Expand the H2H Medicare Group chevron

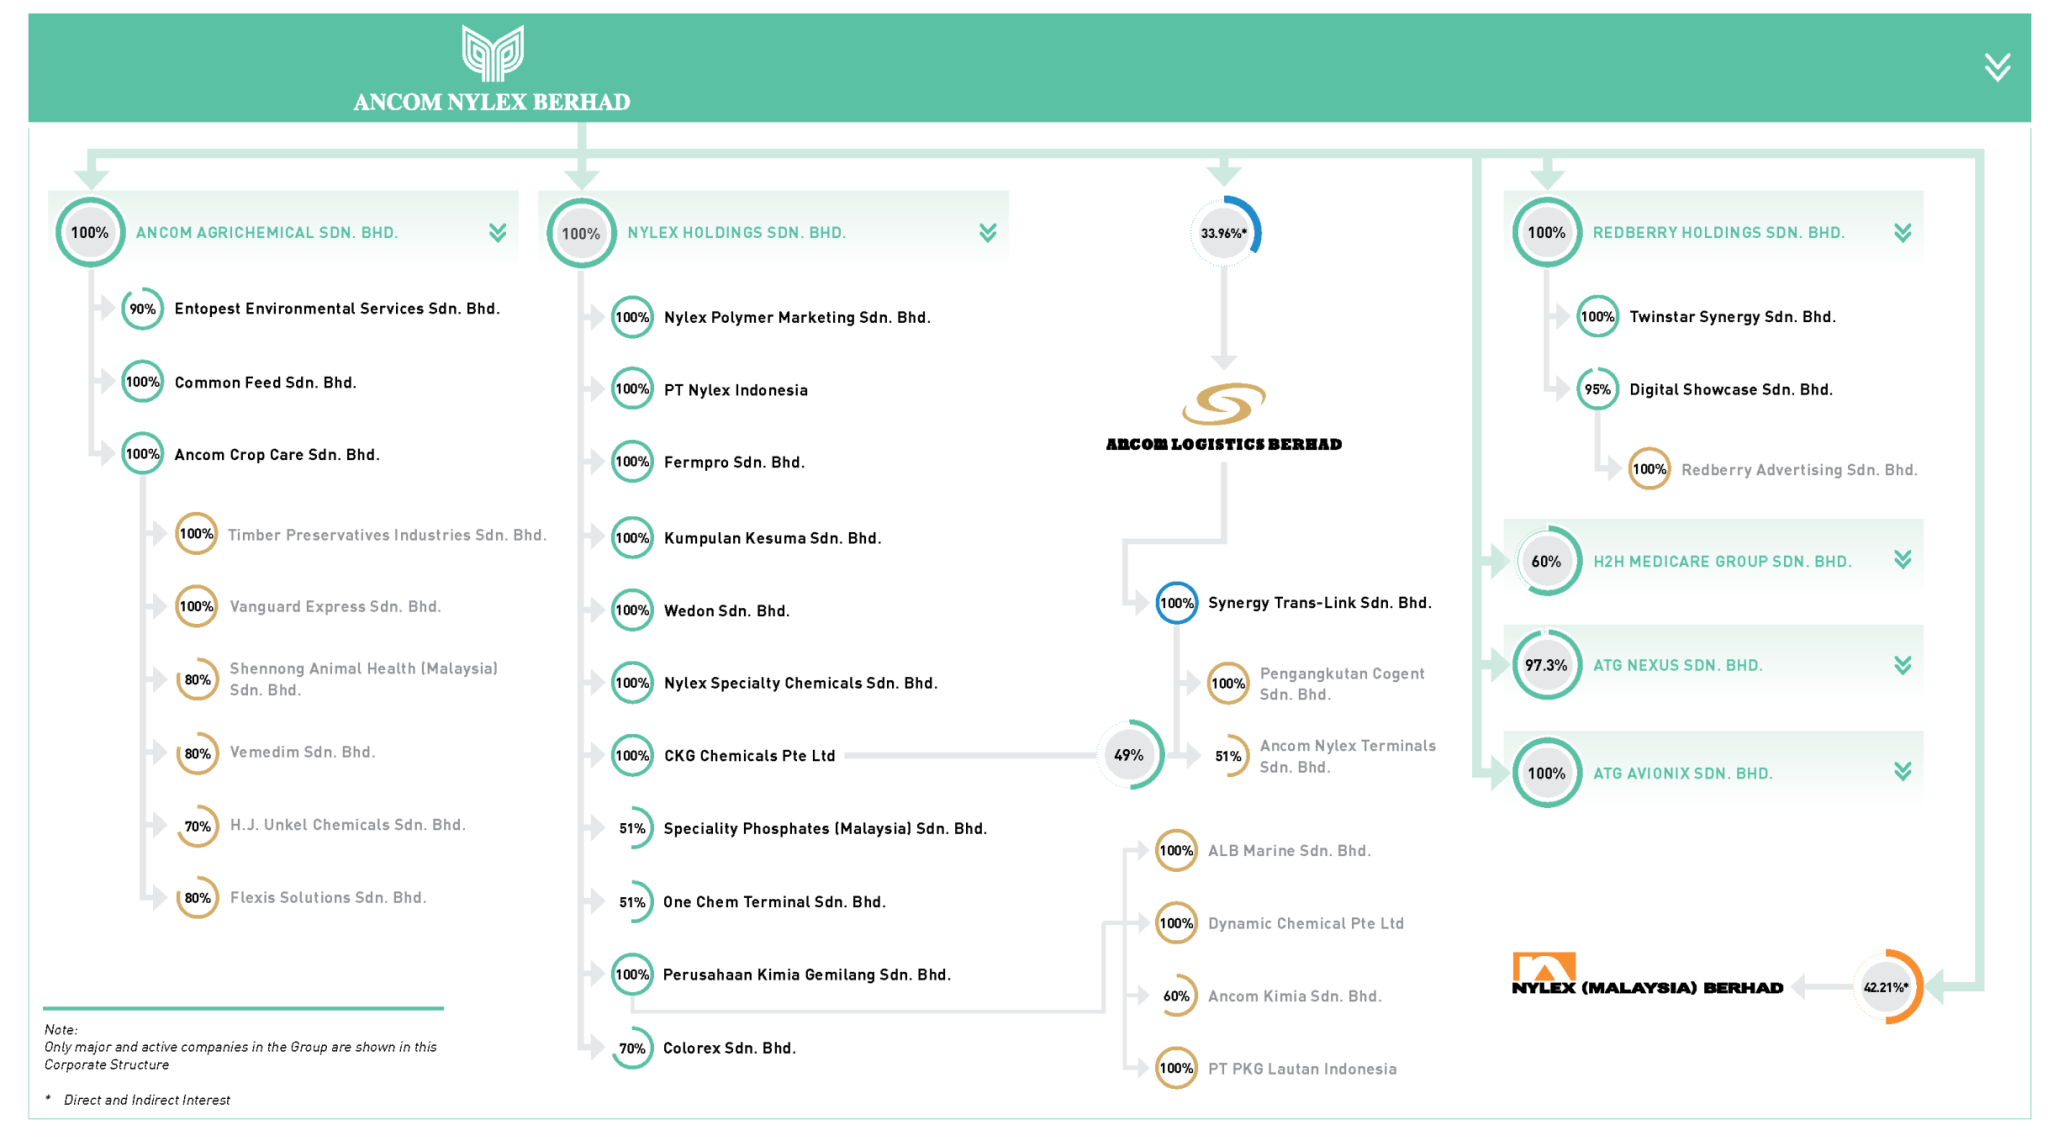pyautogui.click(x=1903, y=560)
